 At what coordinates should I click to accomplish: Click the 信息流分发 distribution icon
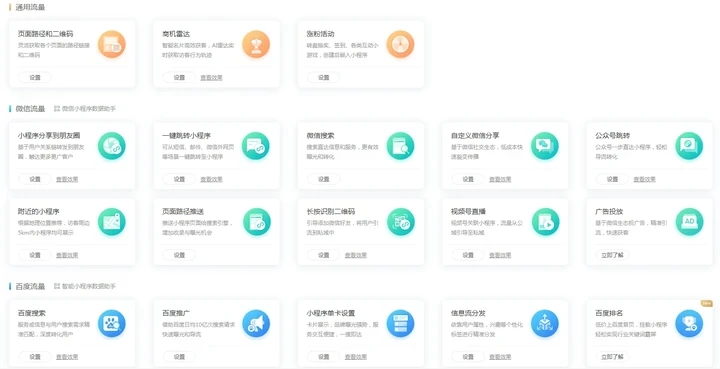click(545, 324)
